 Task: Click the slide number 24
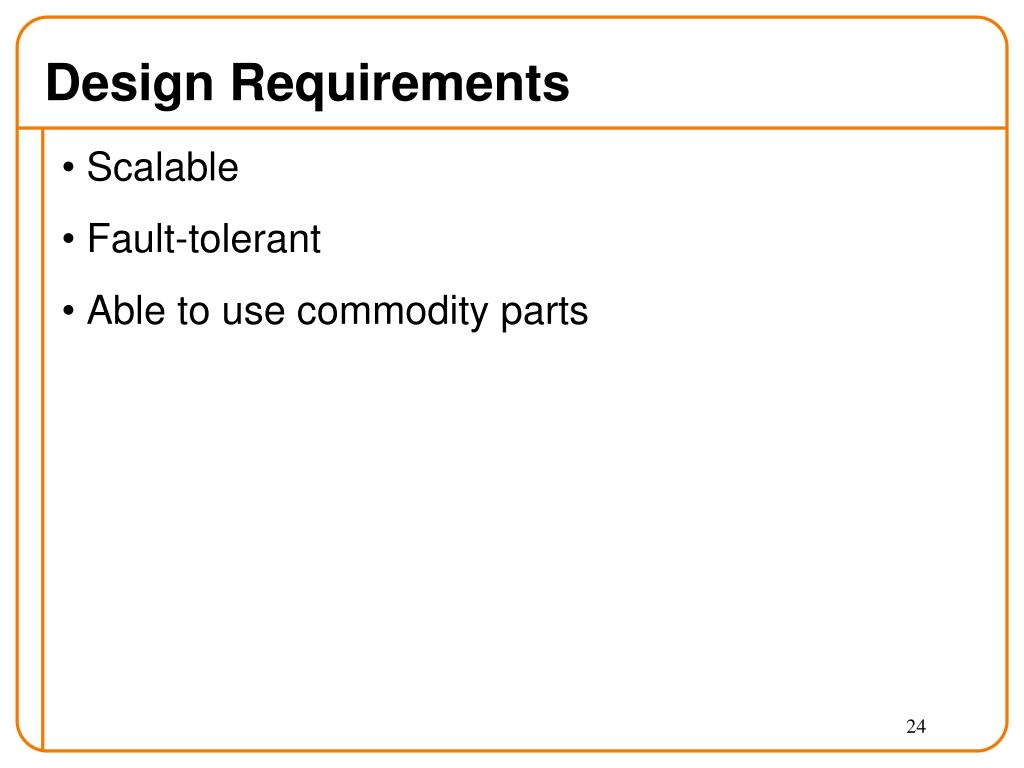pyautogui.click(x=916, y=726)
